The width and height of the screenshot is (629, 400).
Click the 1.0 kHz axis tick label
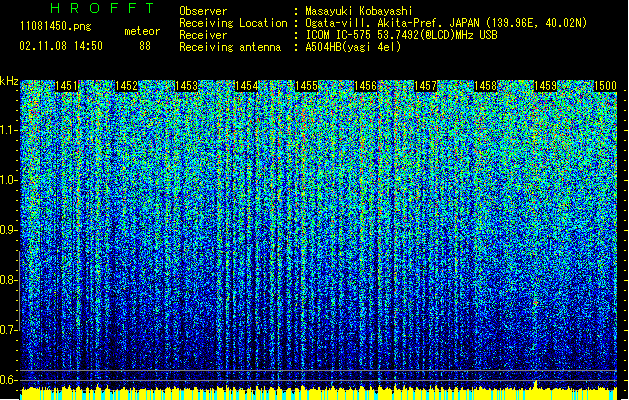tap(9, 180)
